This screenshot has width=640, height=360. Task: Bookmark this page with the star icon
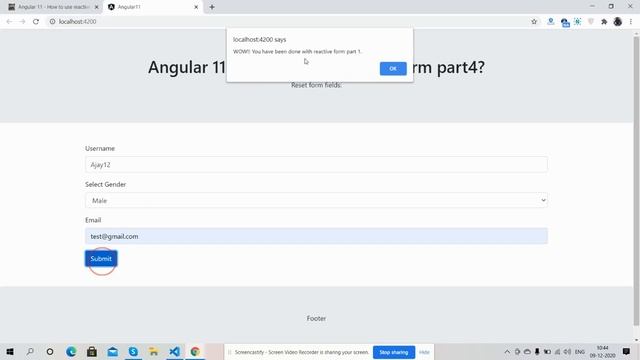coord(534,22)
